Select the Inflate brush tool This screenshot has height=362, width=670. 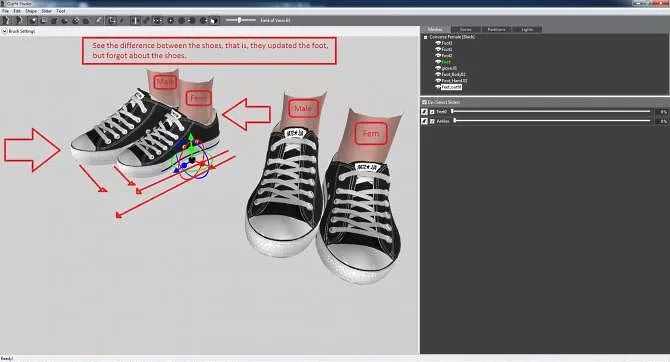[x=54, y=20]
